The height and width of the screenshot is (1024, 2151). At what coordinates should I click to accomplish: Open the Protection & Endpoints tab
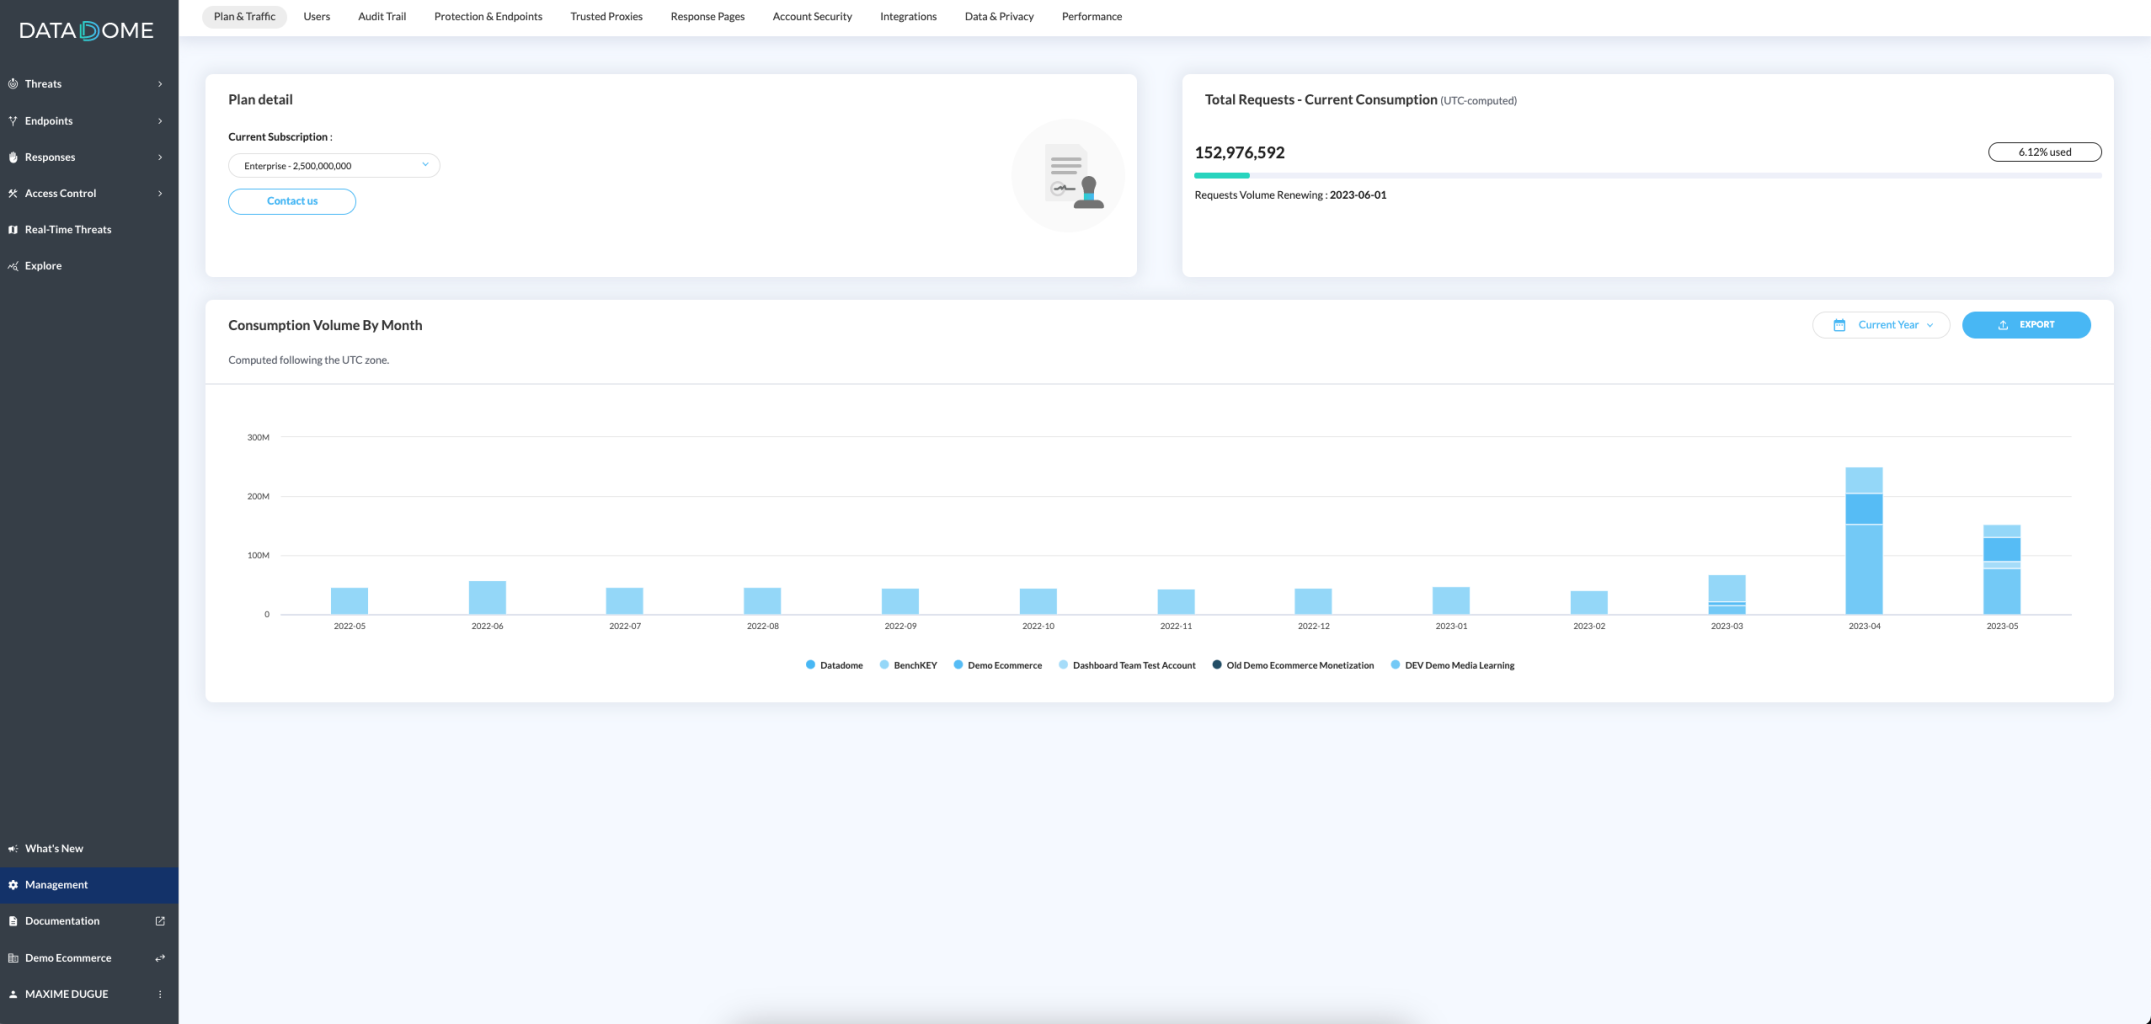(x=488, y=16)
